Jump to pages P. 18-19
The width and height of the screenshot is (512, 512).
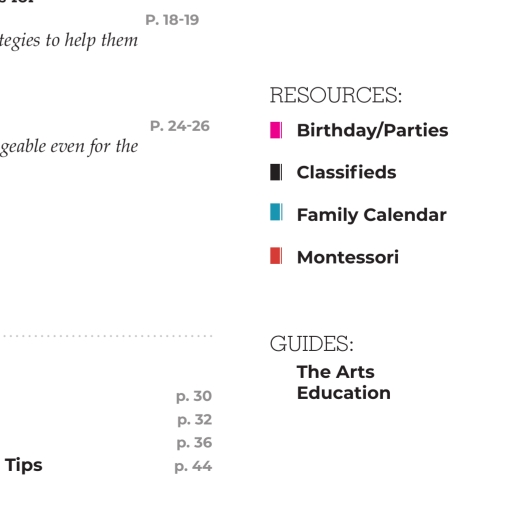172,20
